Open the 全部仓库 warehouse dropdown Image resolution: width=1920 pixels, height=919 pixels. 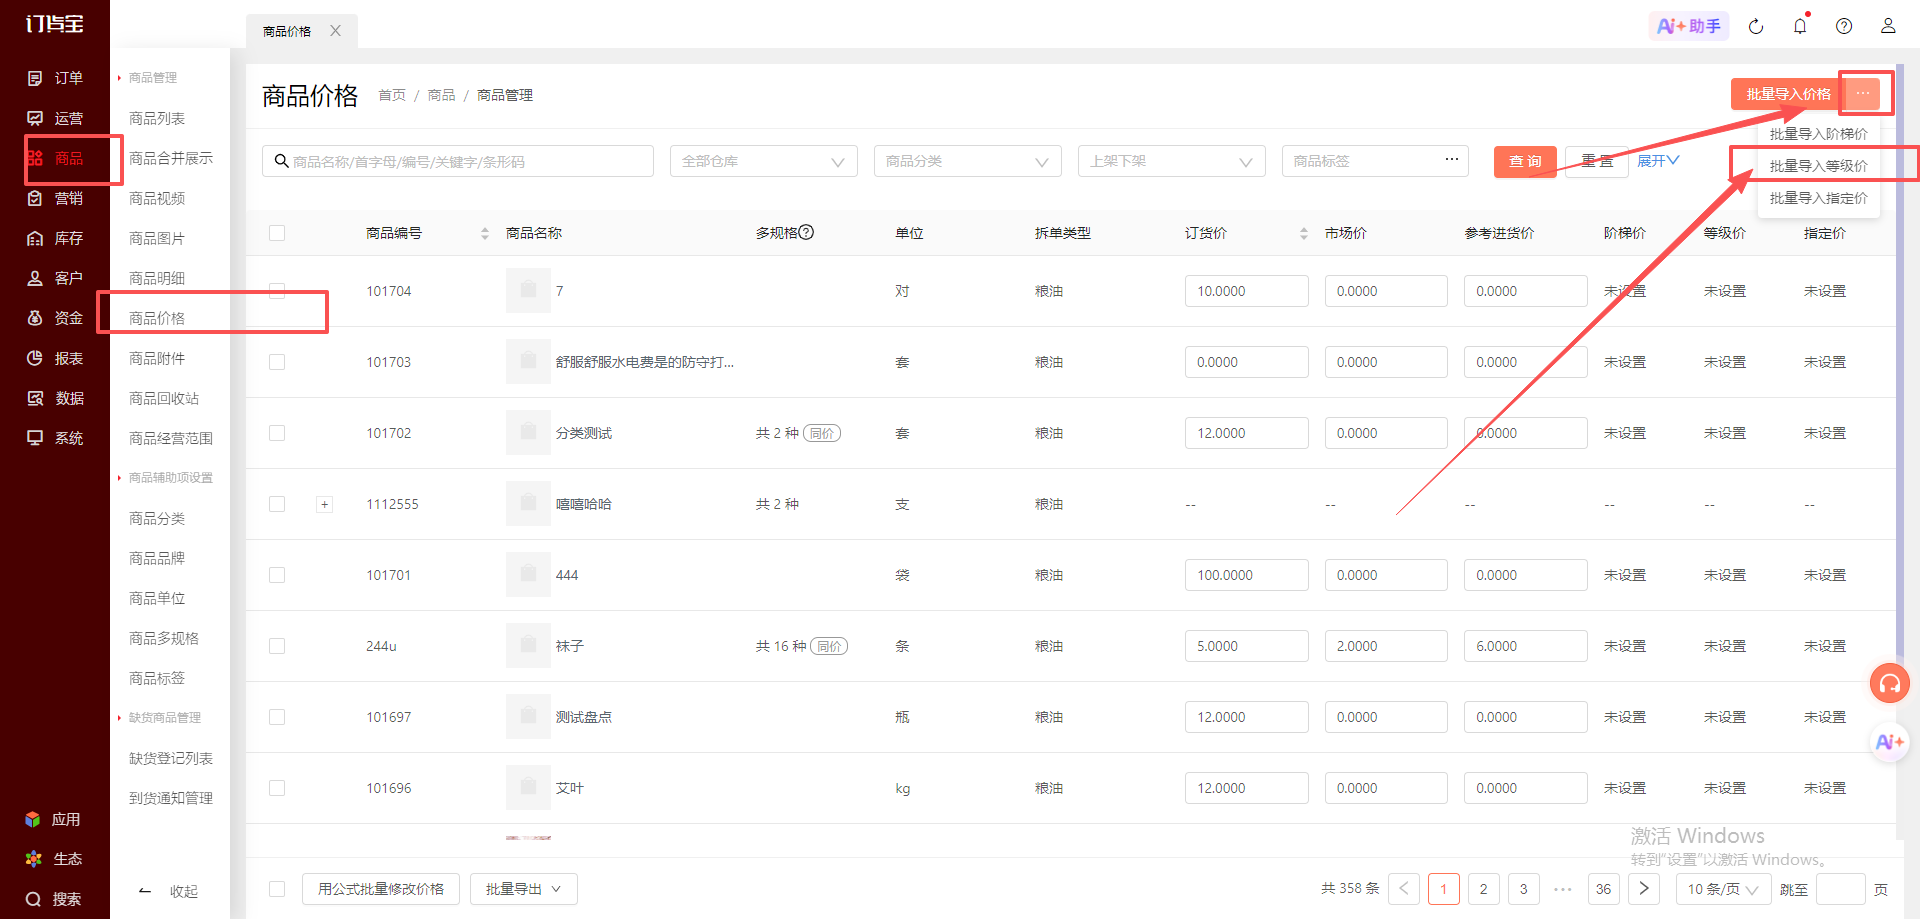(764, 161)
